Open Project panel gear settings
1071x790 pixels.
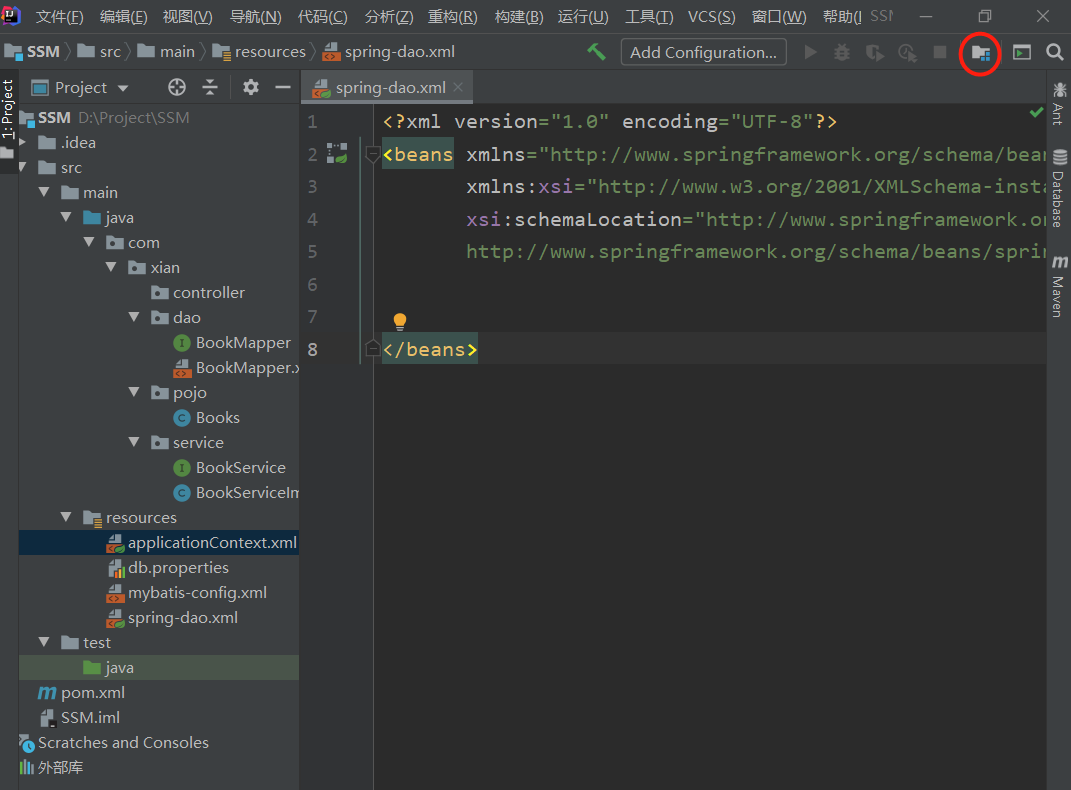251,88
